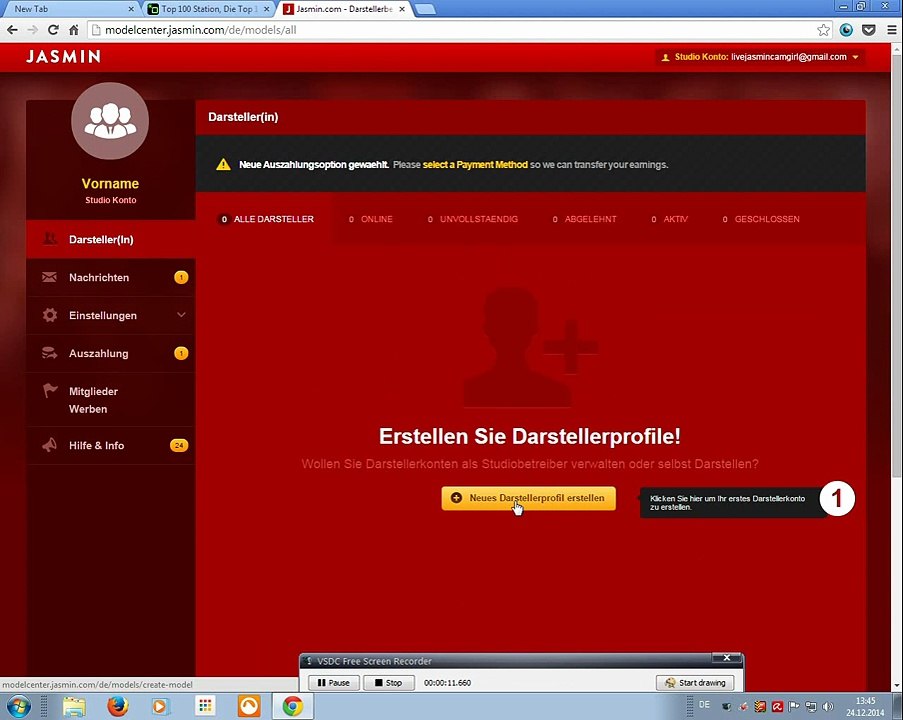The width and height of the screenshot is (903, 720).
Task: Switch to the Top 100 Station tab
Action: pos(208,9)
